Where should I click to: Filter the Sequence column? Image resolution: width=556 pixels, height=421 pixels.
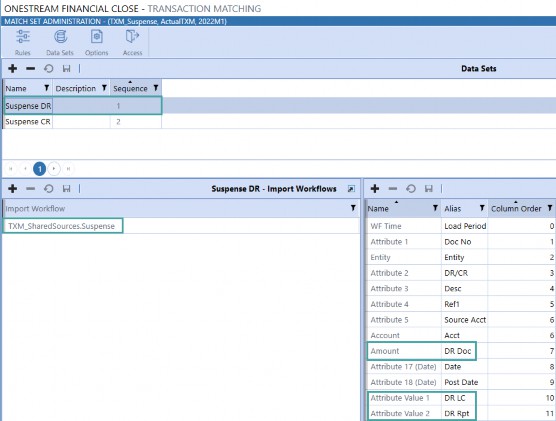point(156,88)
